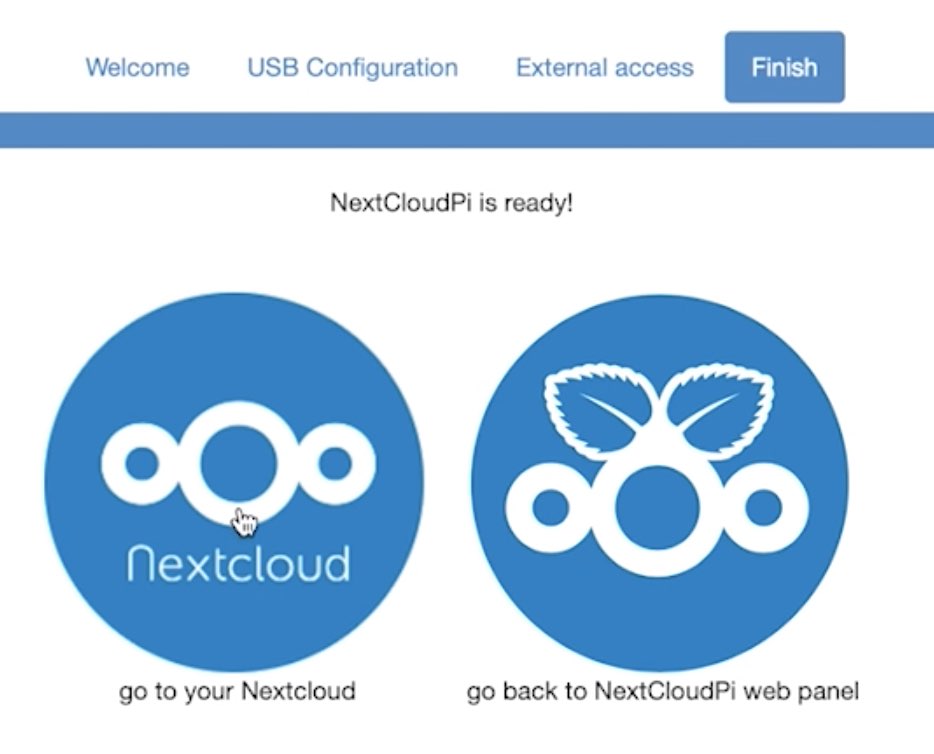
Task: Click the Nextcloud wordmark inside the circle
Action: coord(238,563)
